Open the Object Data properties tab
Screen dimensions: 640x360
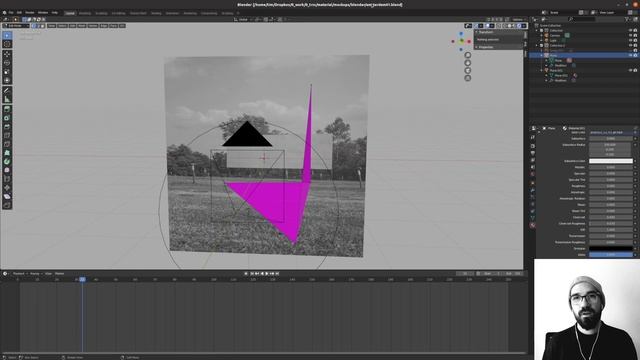[533, 218]
